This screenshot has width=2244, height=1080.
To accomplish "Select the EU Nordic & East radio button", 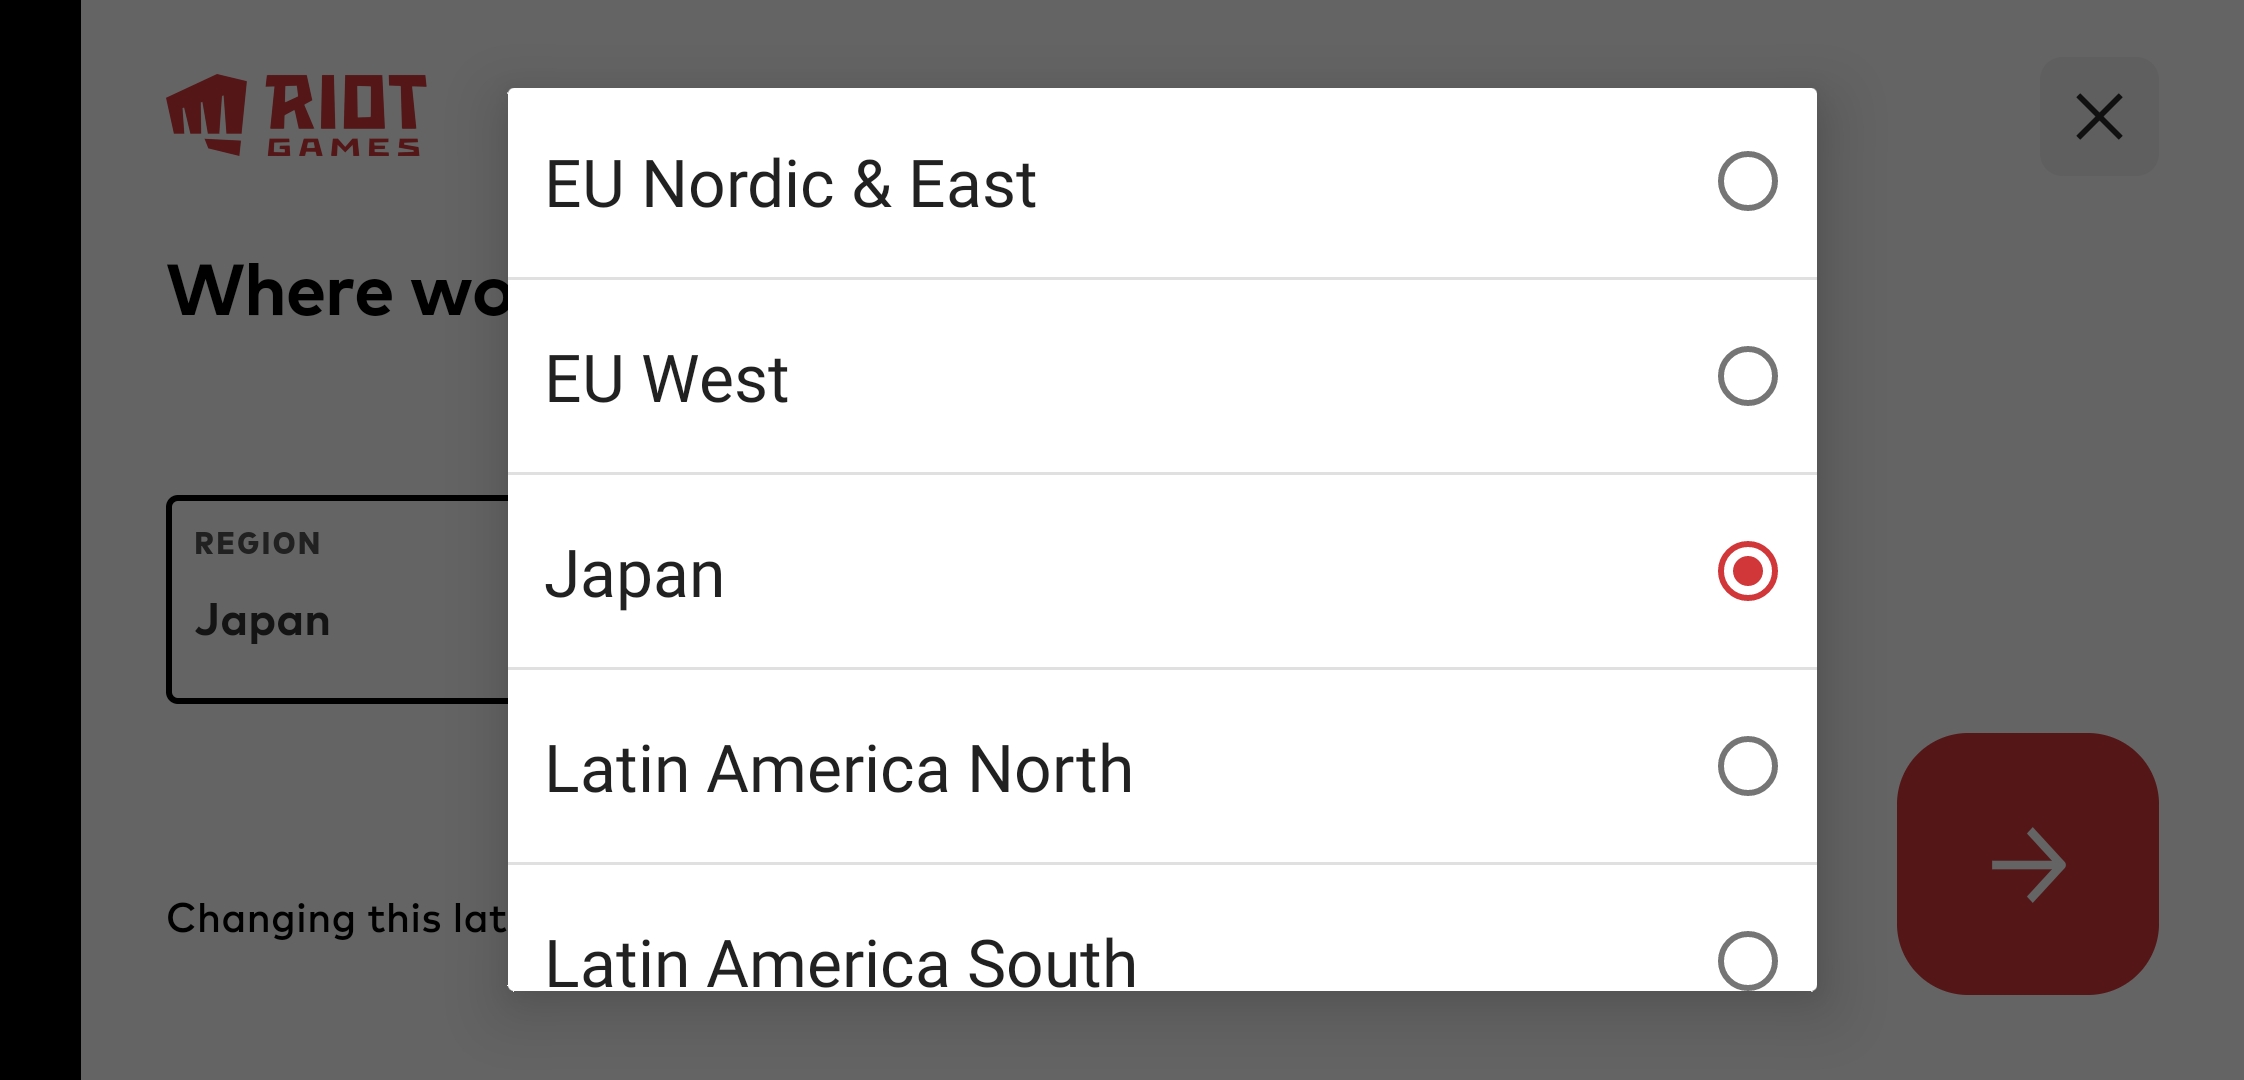I will [x=1747, y=182].
